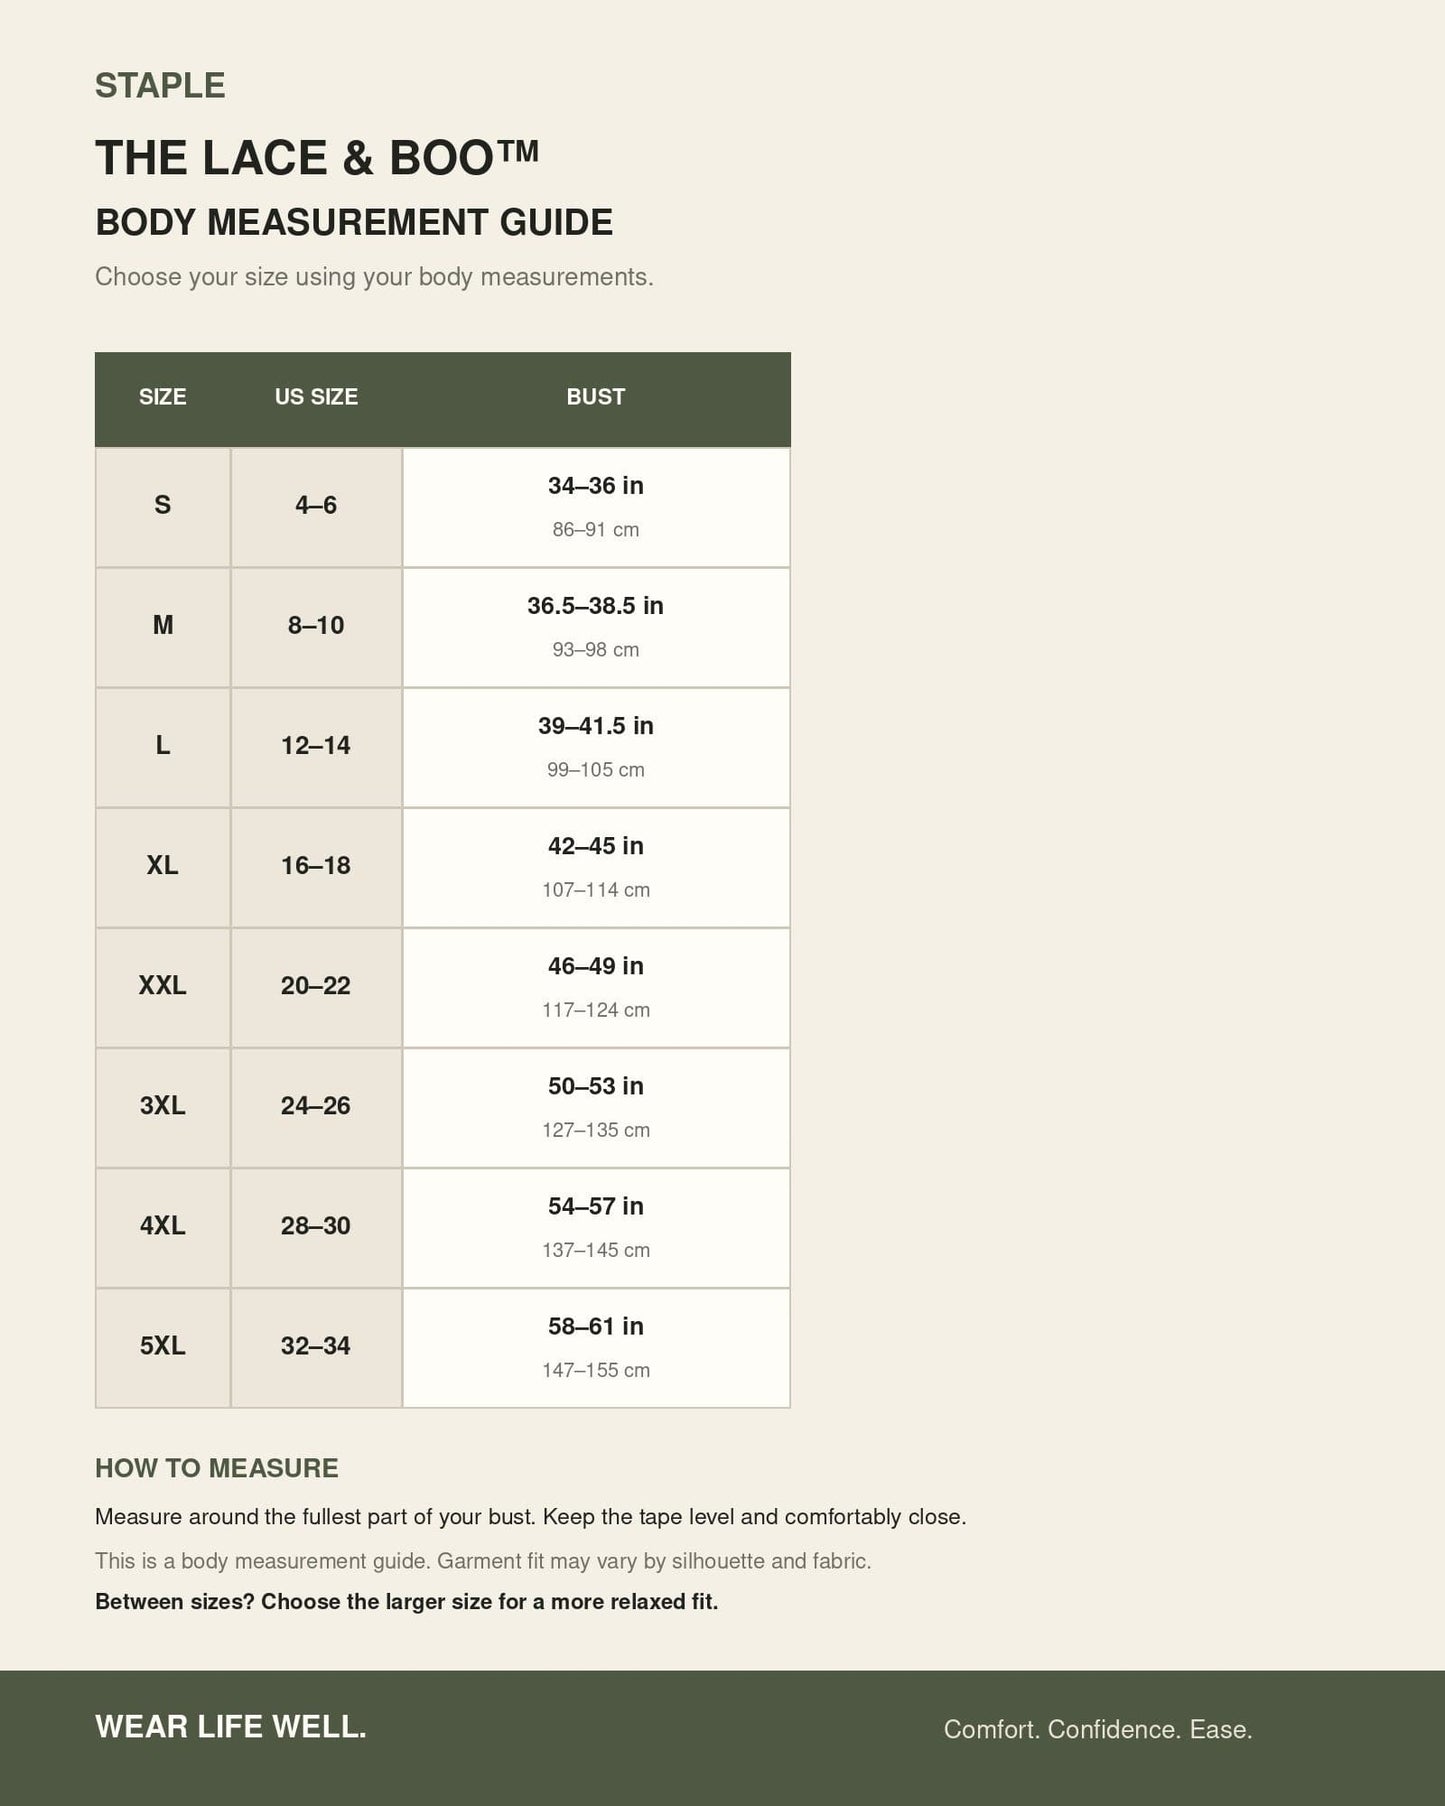The image size is (1445, 1806).
Task: Click the Between sizes advice text
Action: pos(407,1602)
